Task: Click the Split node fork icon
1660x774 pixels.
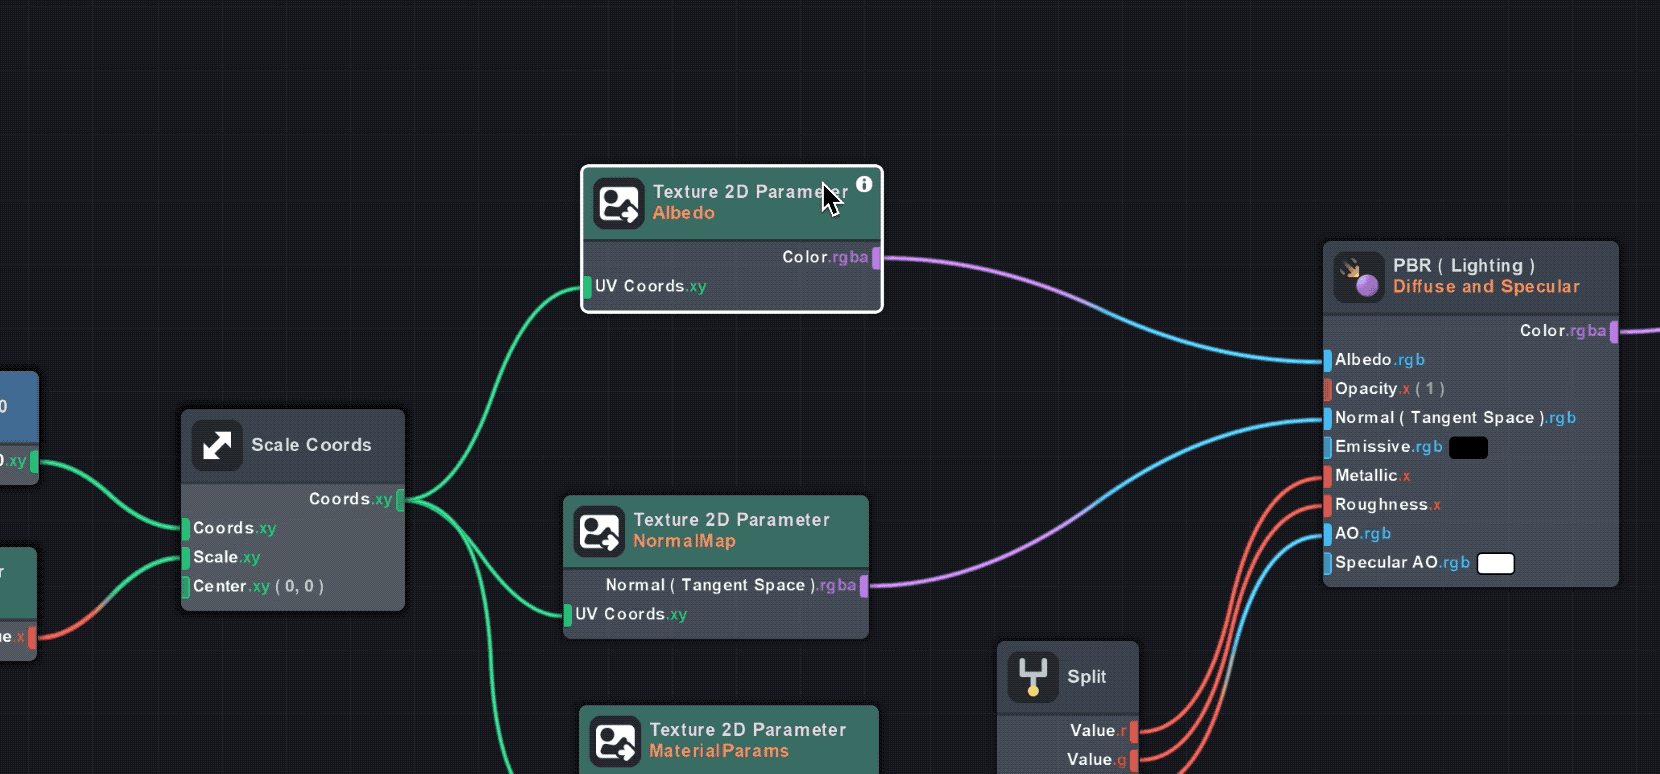Action: 1033,677
